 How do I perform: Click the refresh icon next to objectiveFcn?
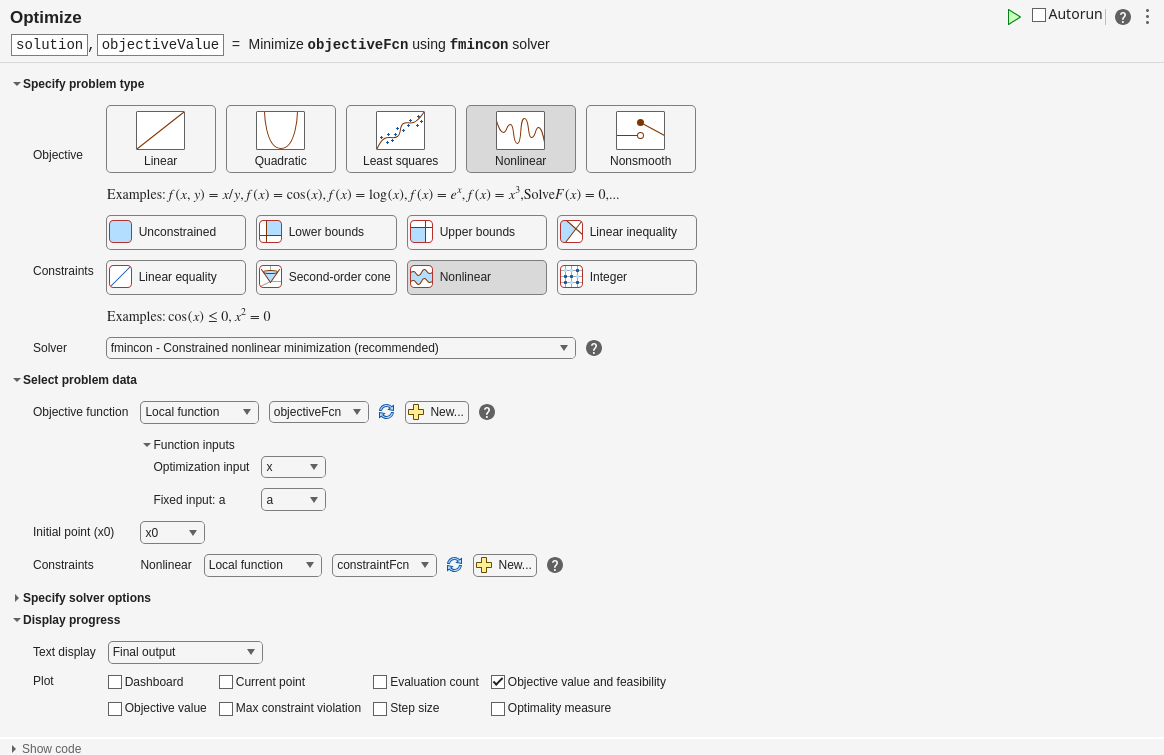pyautogui.click(x=386, y=411)
